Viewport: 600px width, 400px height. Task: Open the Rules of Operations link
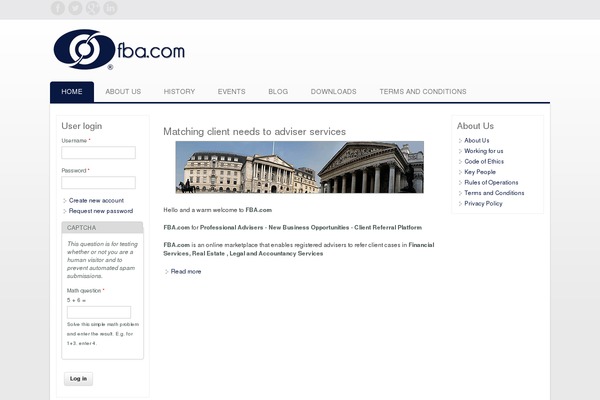(491, 183)
